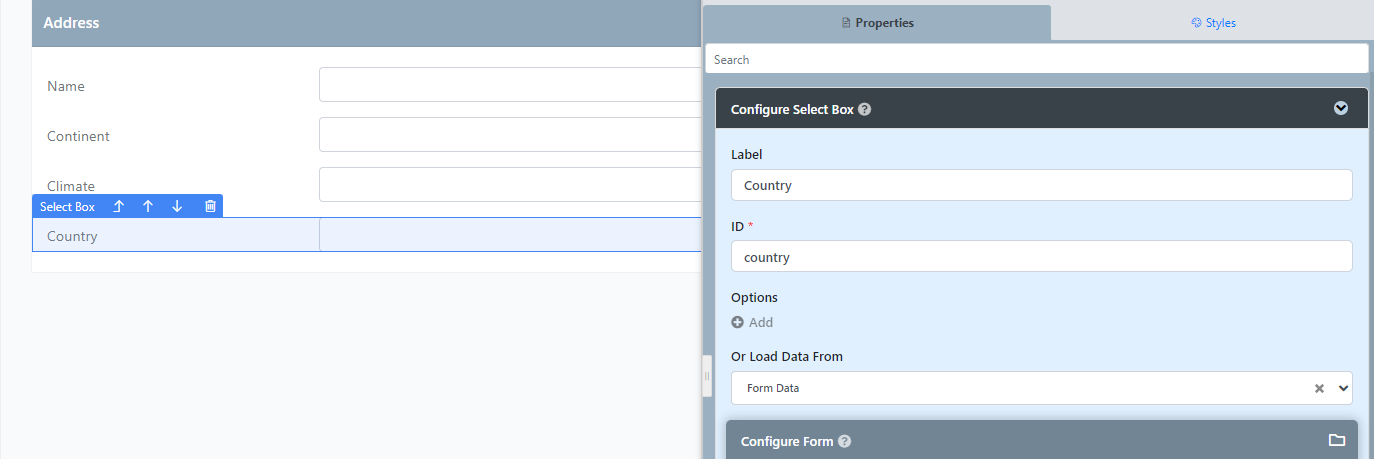Click the ID field containing country

pos(1041,256)
